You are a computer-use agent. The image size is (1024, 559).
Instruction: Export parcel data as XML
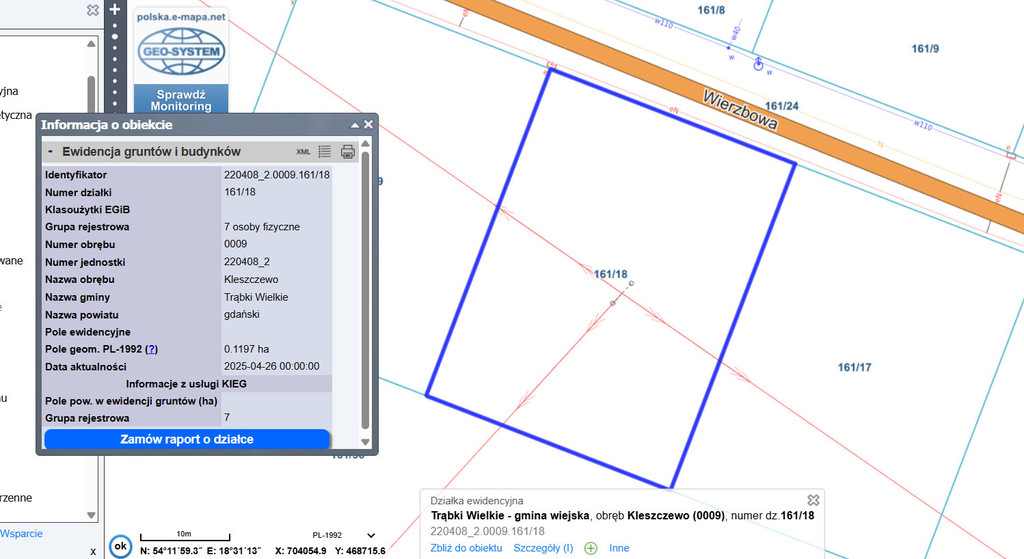click(x=303, y=152)
